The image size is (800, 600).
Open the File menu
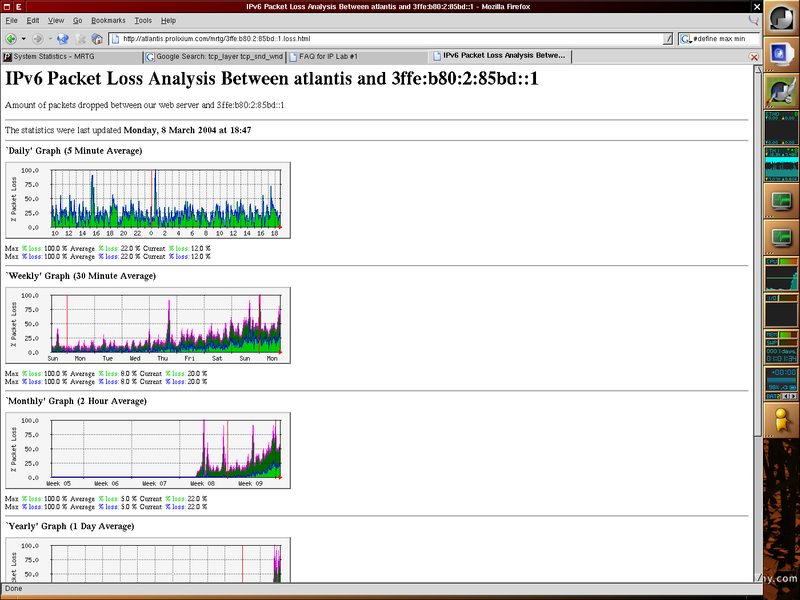[11, 20]
